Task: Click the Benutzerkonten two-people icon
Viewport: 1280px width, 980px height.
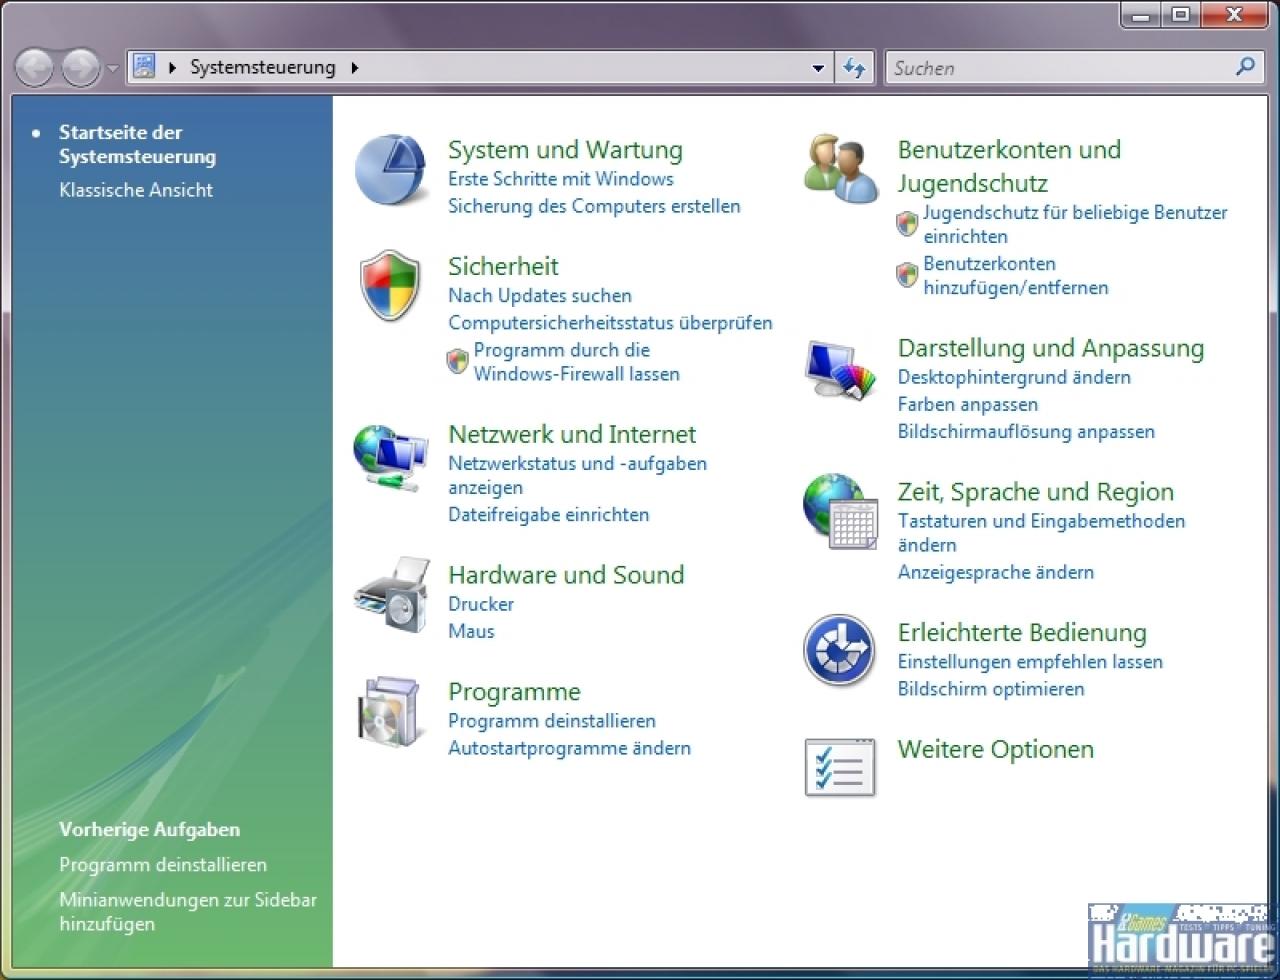Action: (840, 167)
